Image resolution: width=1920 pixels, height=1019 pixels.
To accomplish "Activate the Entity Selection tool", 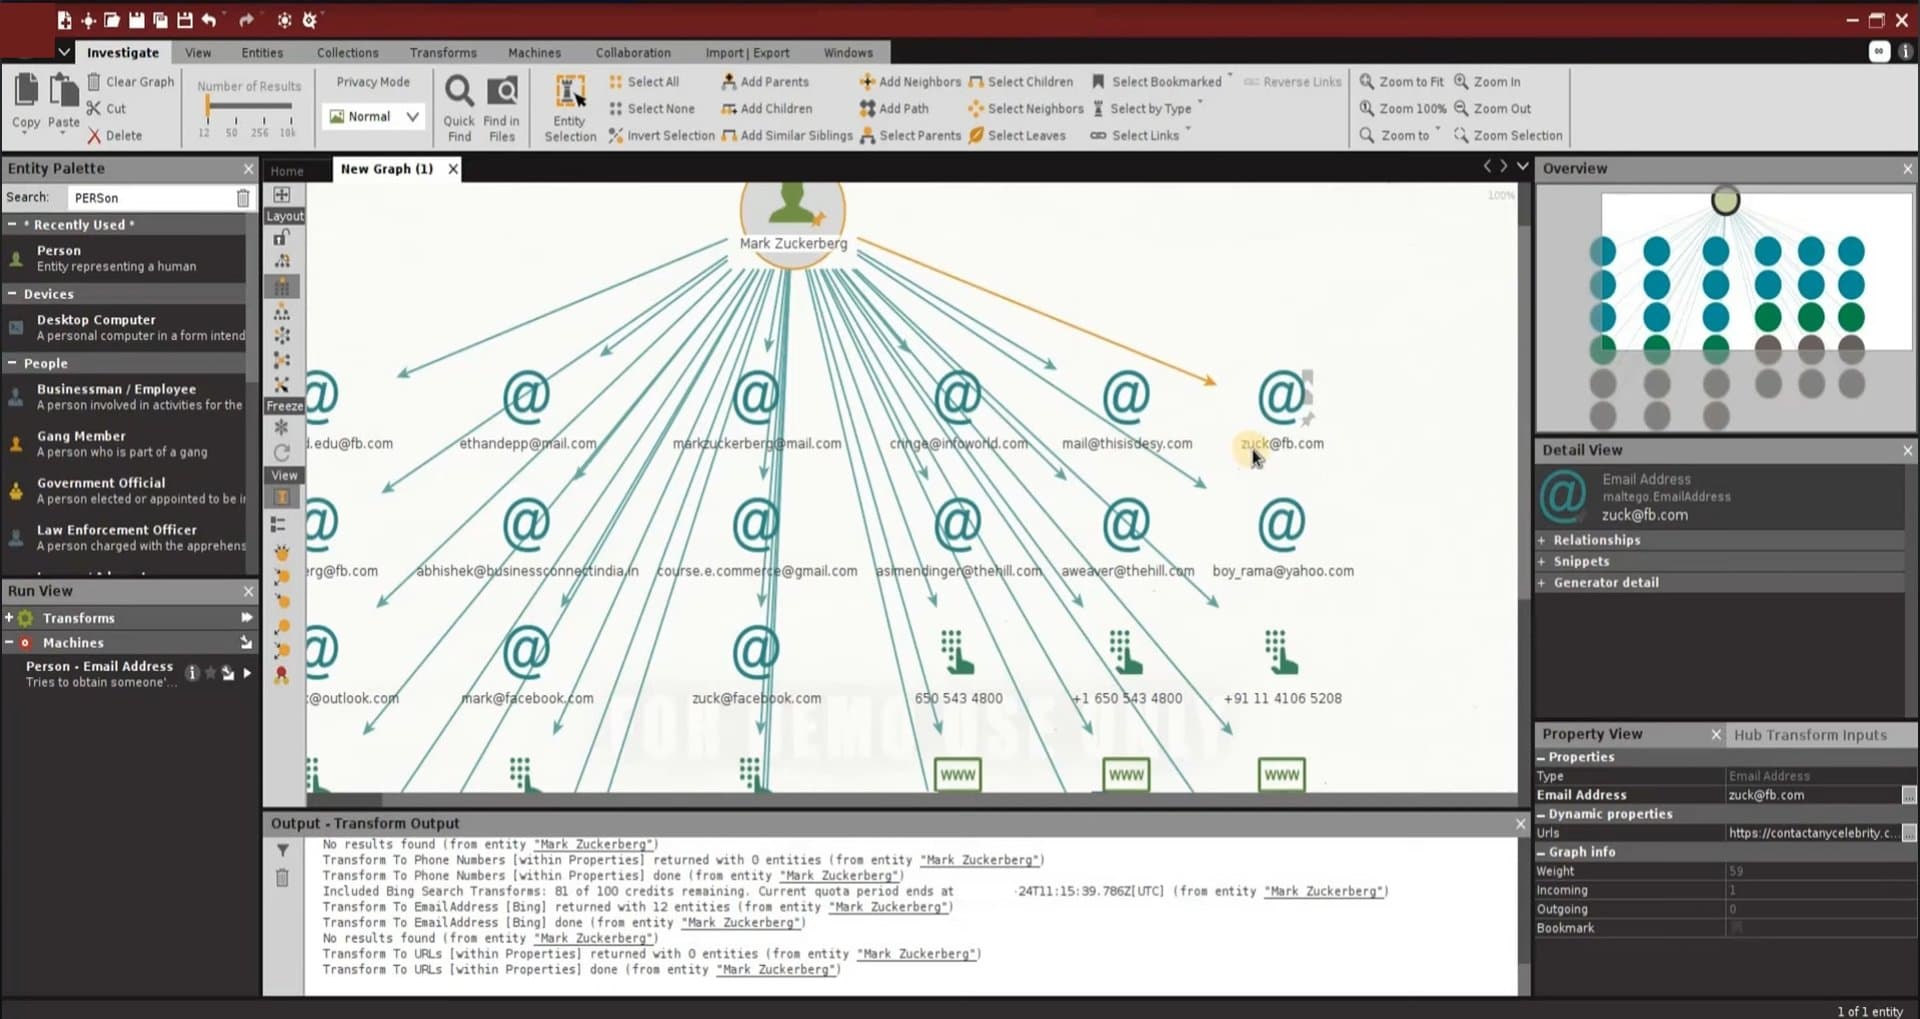I will 570,108.
